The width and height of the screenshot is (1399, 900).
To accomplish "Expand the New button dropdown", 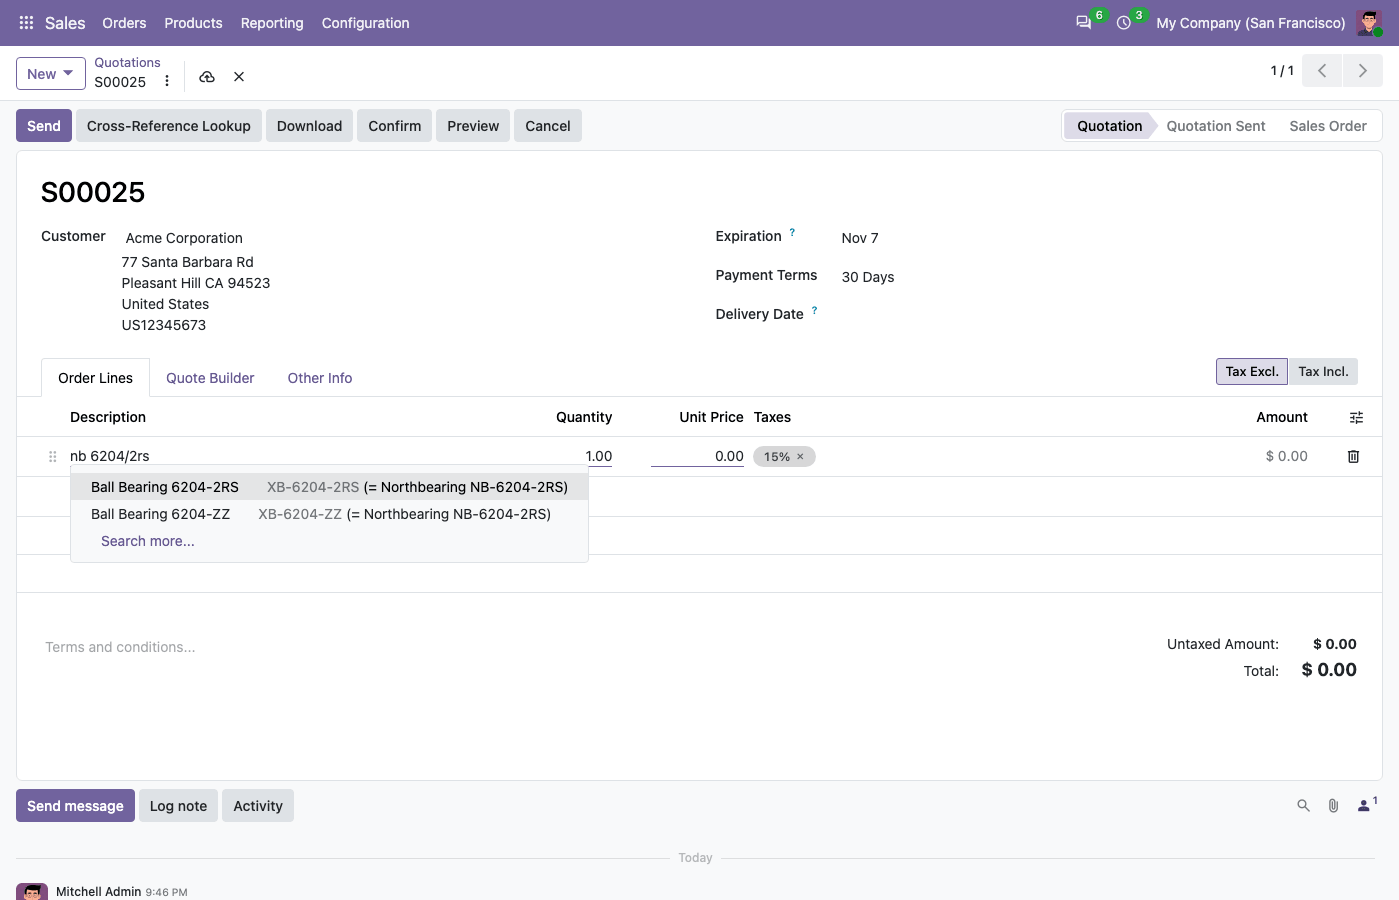I will [x=50, y=74].
